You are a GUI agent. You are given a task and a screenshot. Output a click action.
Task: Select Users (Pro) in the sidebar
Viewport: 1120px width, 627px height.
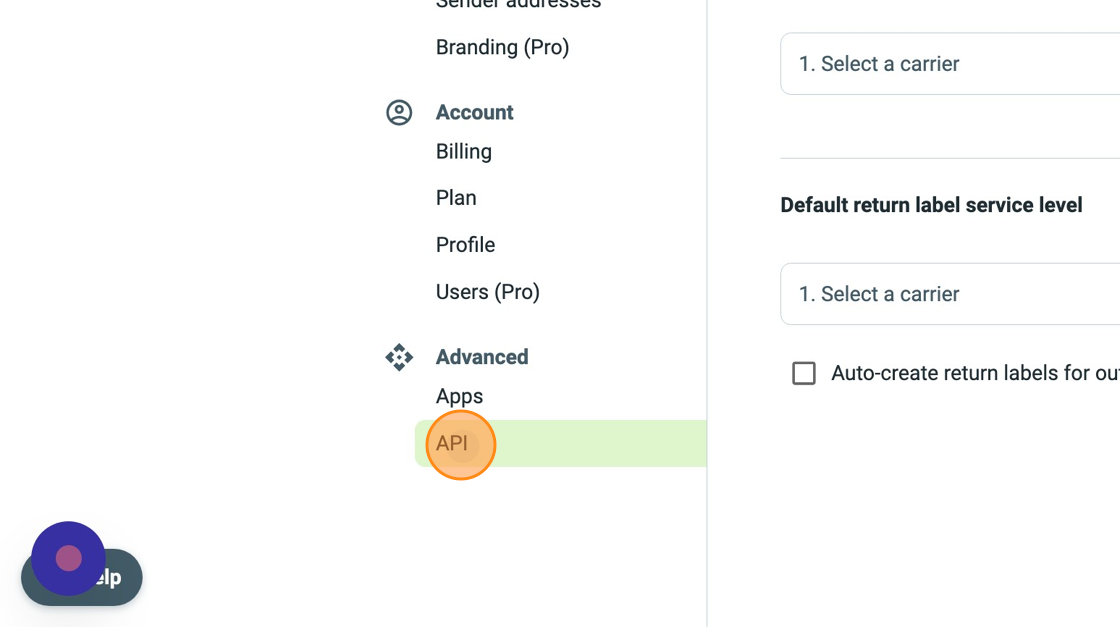tap(487, 291)
